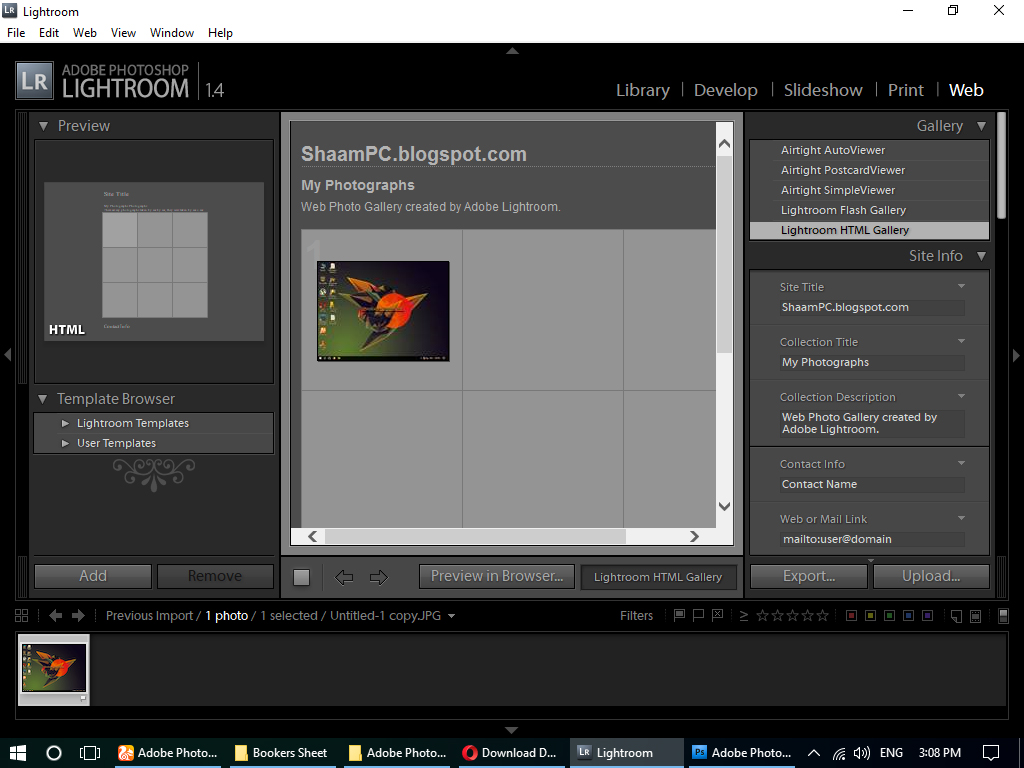Open the Edit menu

(49, 33)
